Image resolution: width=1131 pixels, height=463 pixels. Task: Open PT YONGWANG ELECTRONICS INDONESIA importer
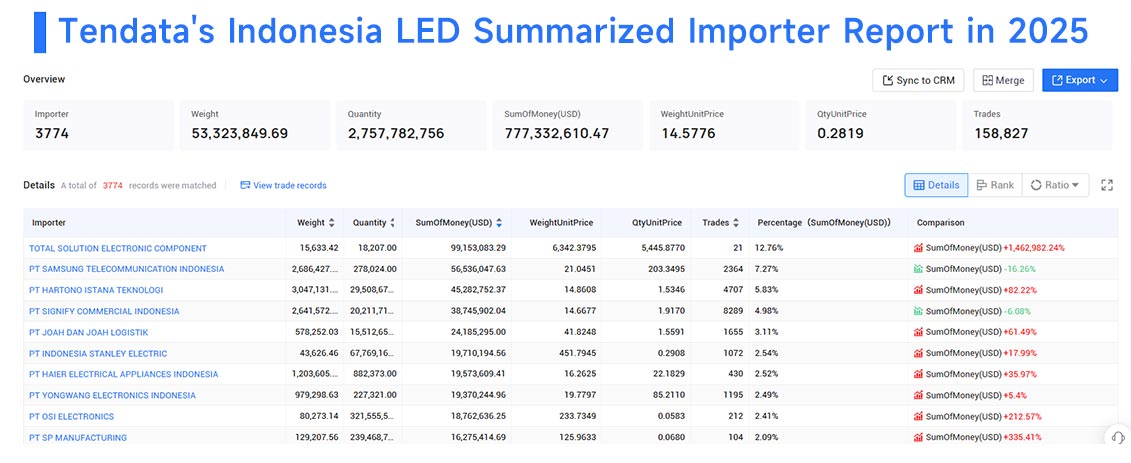[x=112, y=395]
